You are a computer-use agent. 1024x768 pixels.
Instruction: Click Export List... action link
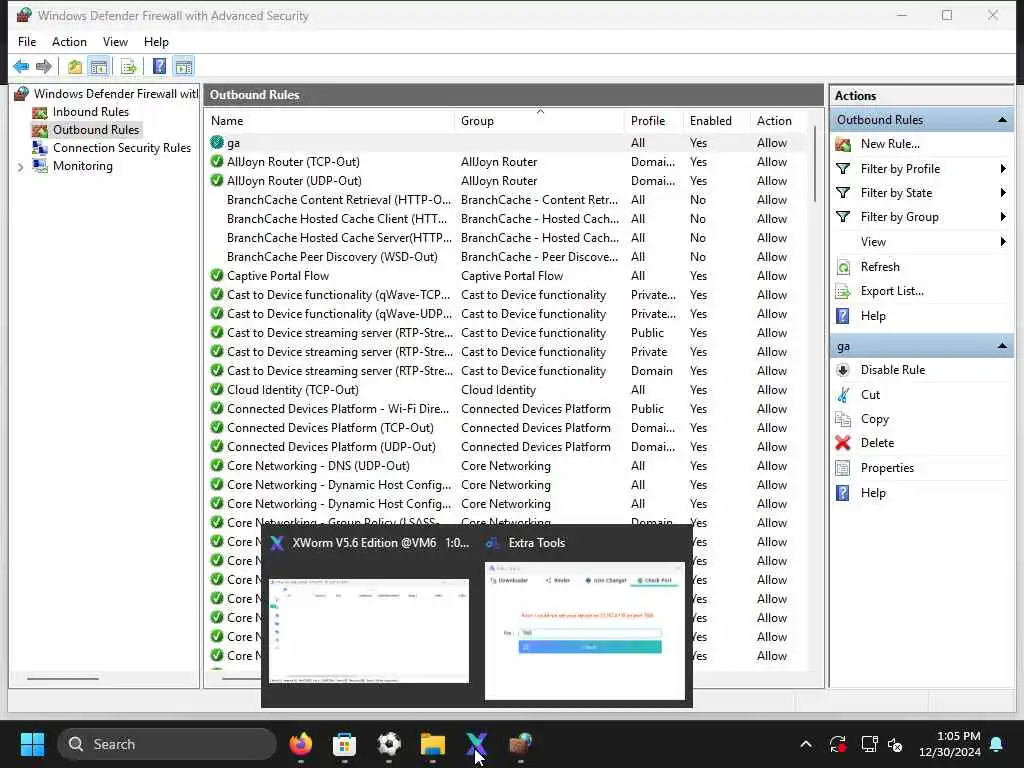[892, 291]
